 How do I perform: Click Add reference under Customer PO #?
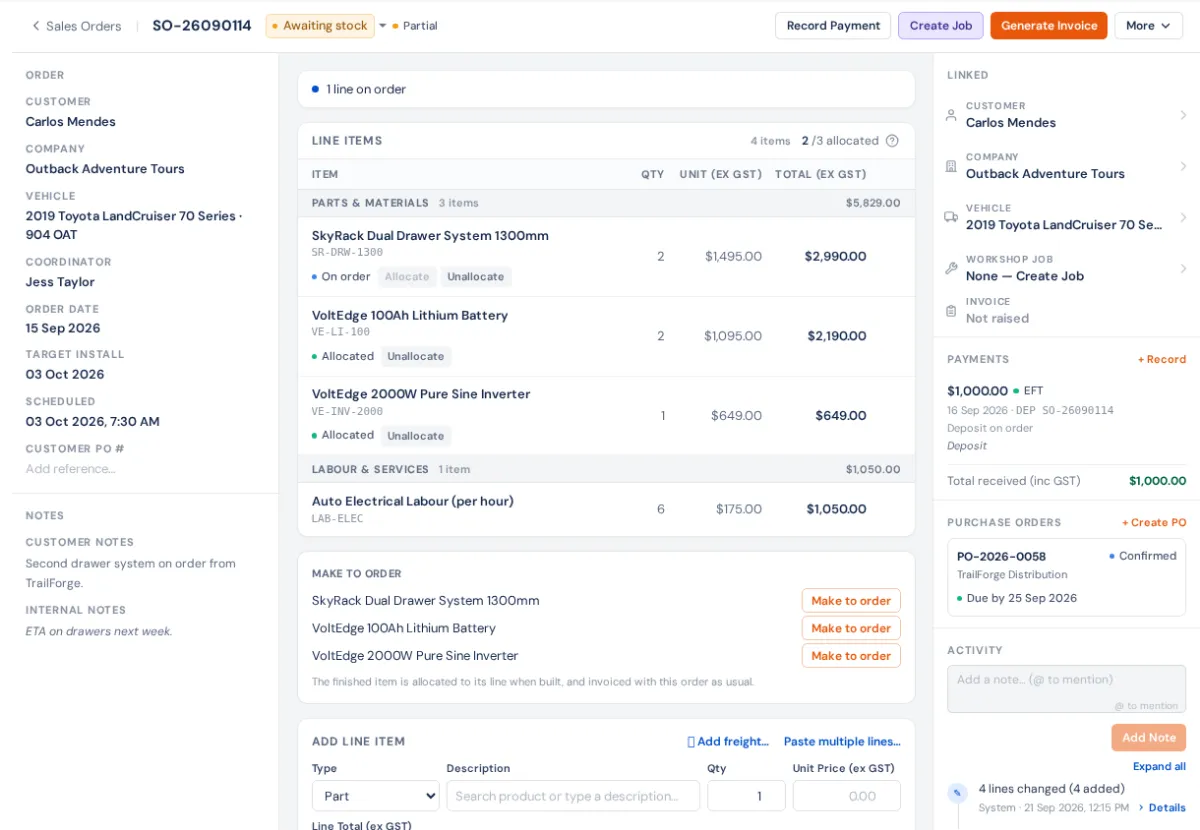point(70,469)
